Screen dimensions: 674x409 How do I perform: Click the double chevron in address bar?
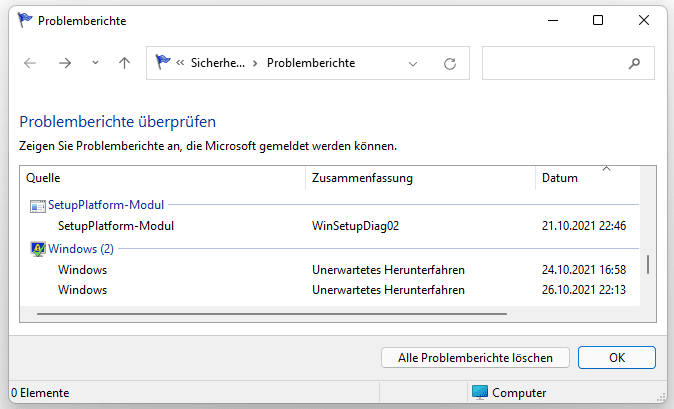point(180,63)
